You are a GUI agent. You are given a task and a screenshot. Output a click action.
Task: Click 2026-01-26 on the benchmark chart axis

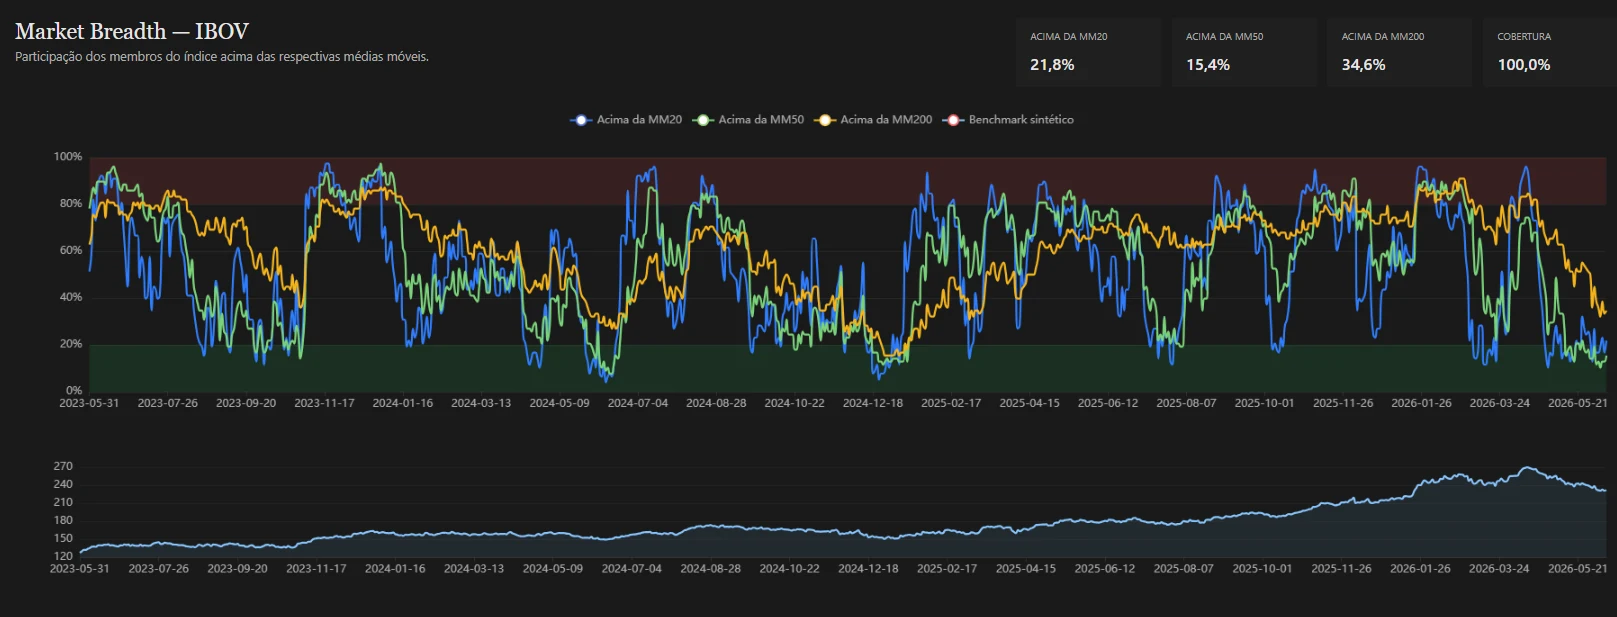(1420, 568)
